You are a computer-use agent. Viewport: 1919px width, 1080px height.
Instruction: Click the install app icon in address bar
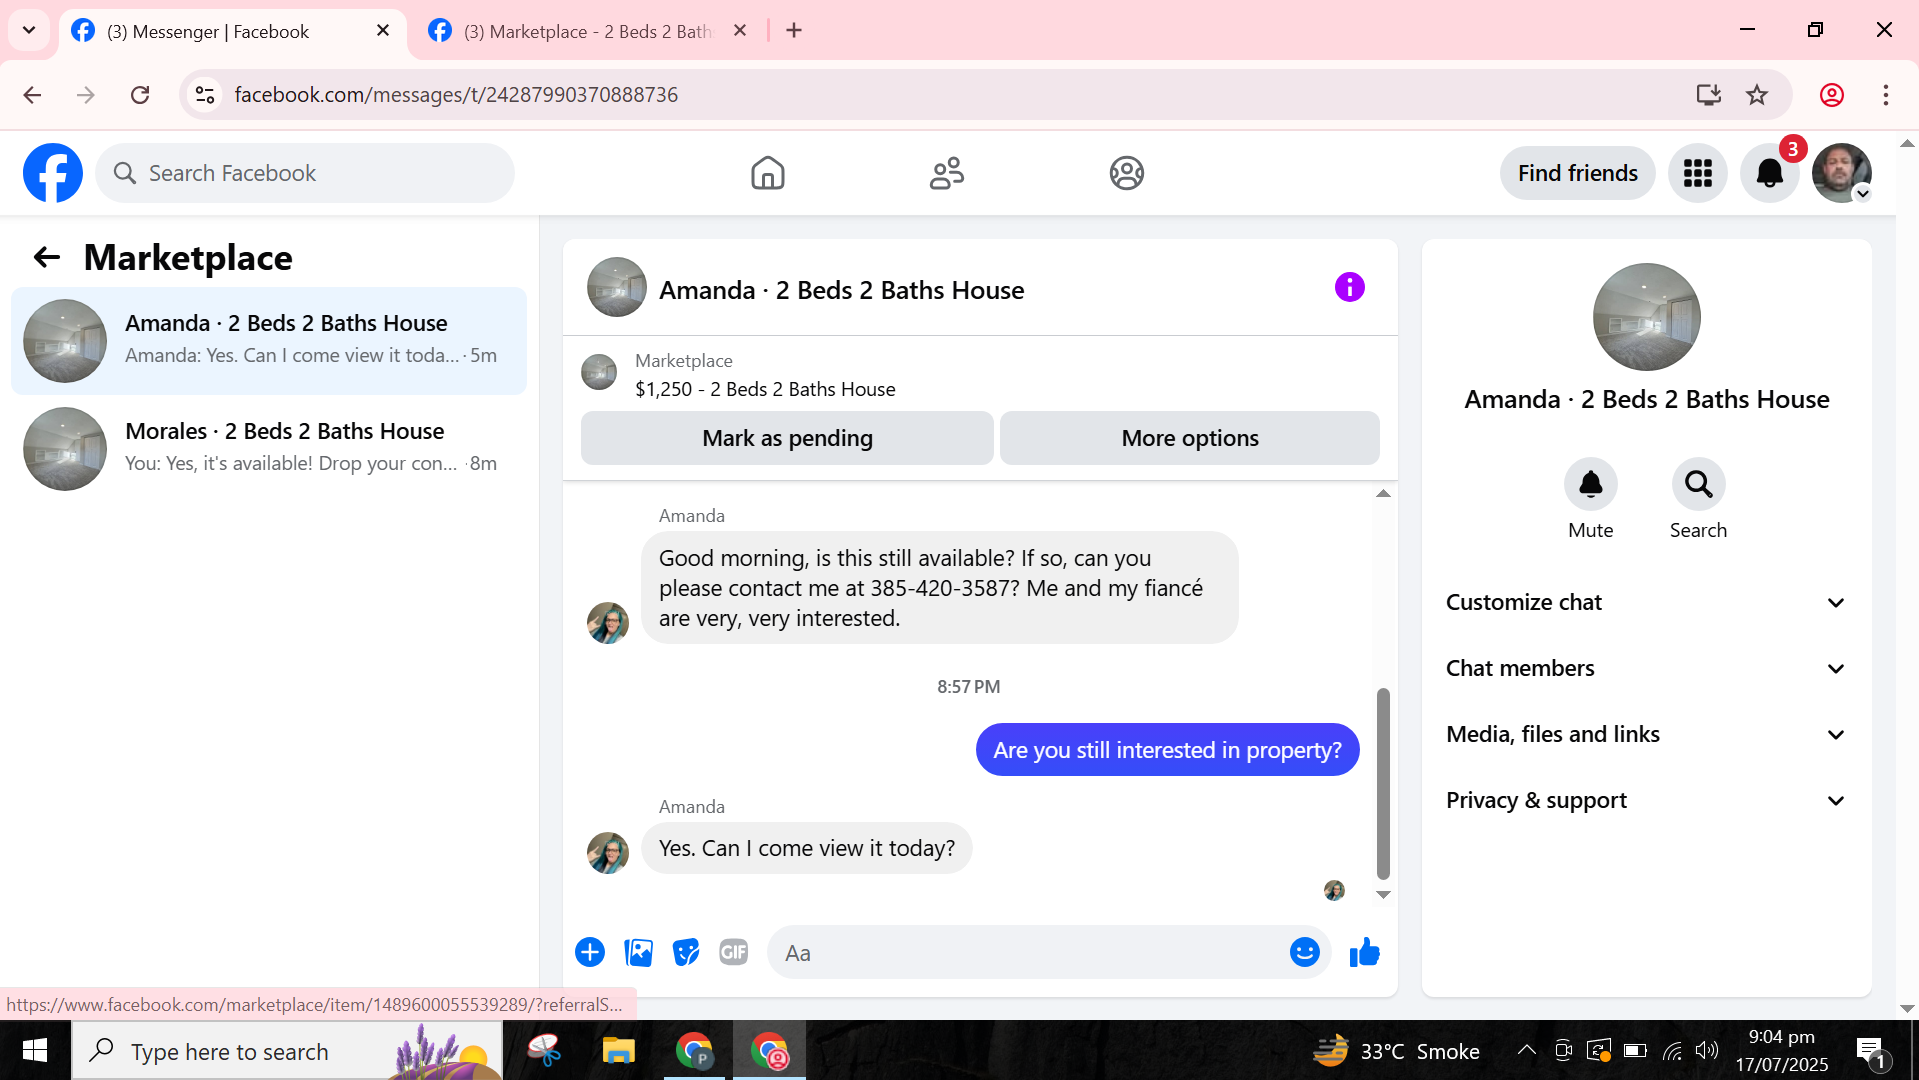[x=1708, y=95]
